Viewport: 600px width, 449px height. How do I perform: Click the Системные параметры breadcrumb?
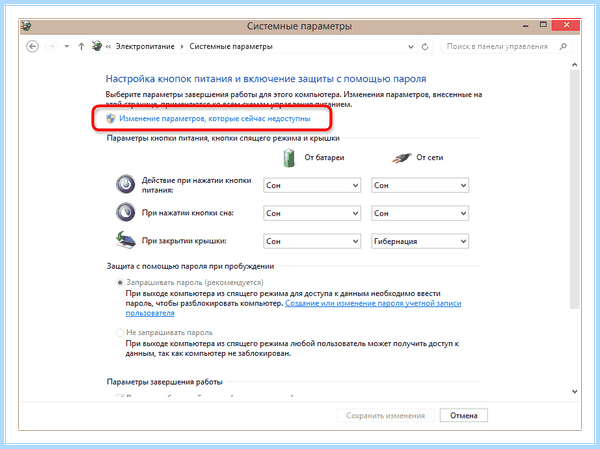231,47
